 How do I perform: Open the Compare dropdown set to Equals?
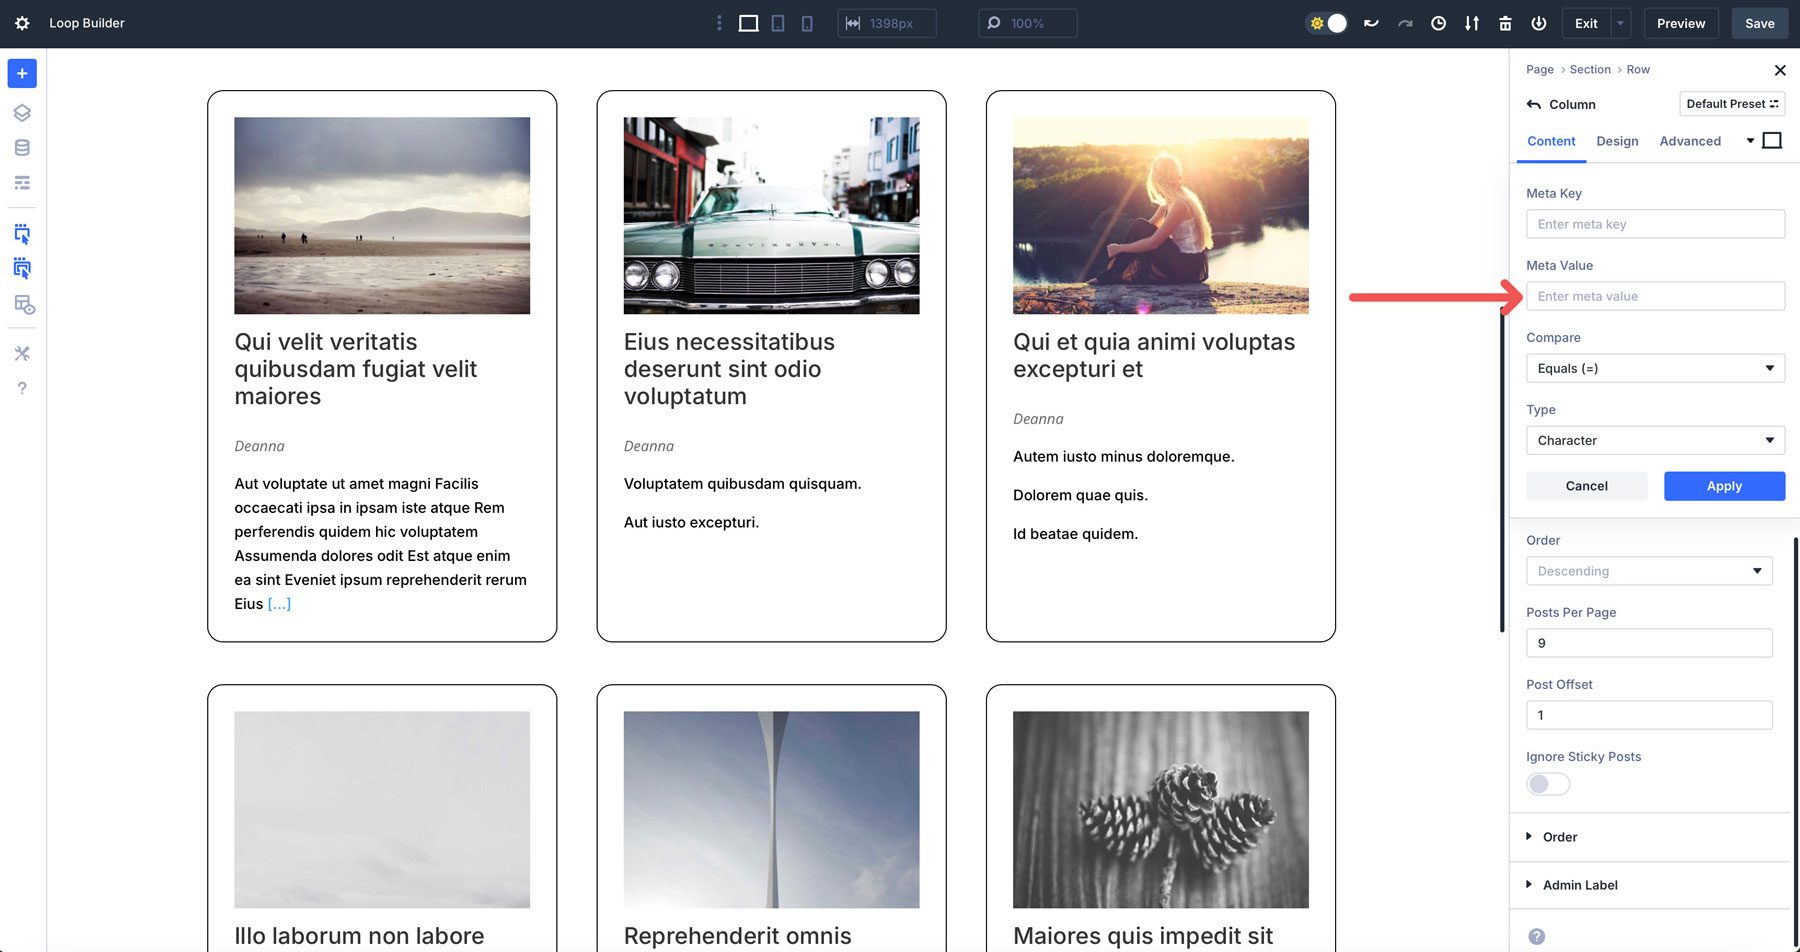[x=1655, y=368]
